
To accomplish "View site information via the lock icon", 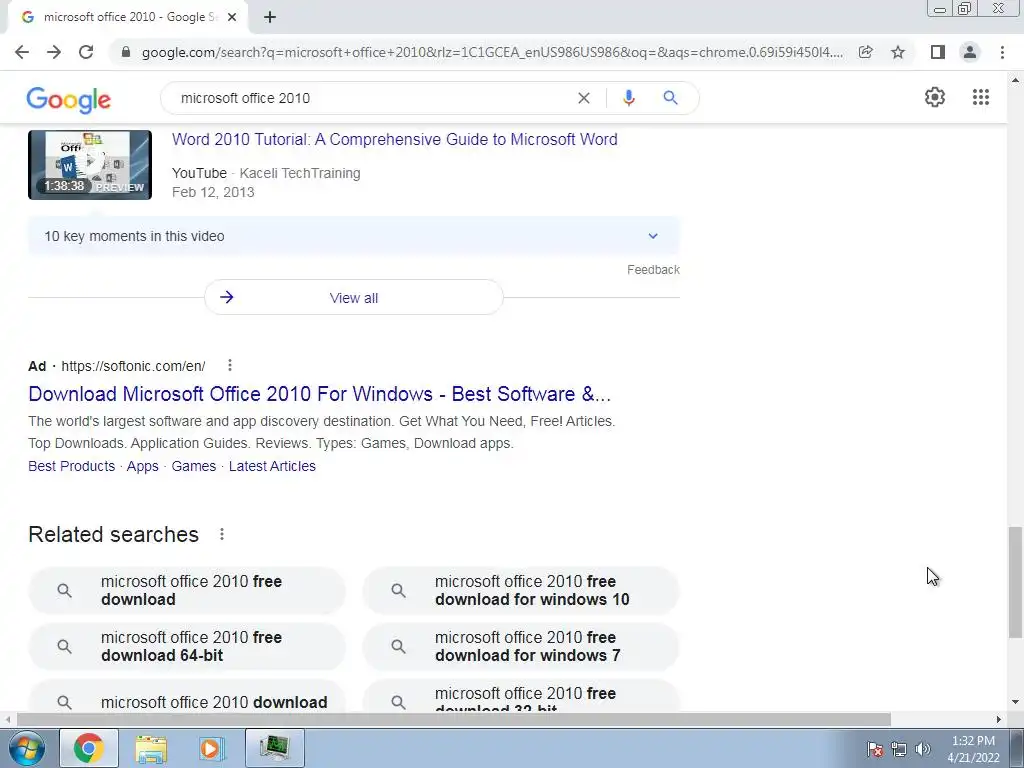I will pyautogui.click(x=126, y=52).
